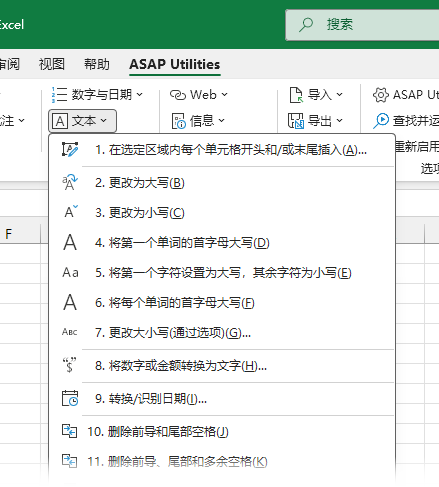
Task: Click the 查找并运行 magnifier play icon
Action: [x=381, y=121]
